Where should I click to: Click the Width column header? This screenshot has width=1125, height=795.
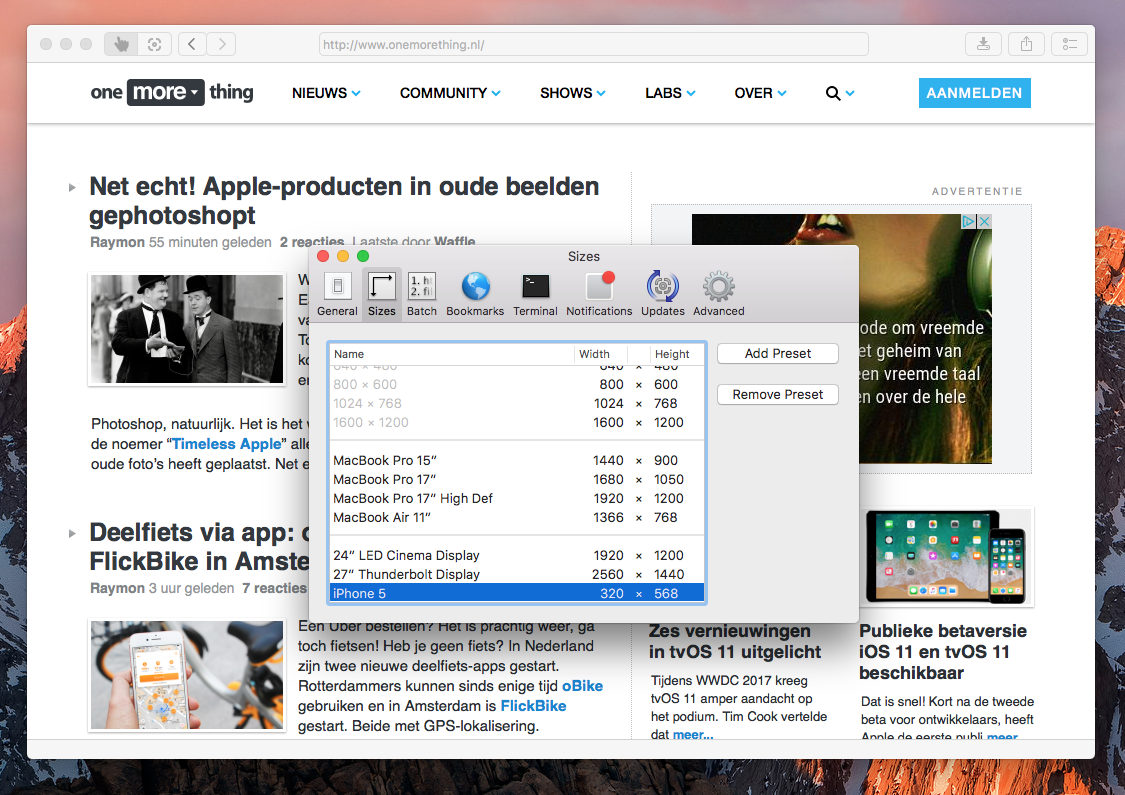(x=601, y=354)
